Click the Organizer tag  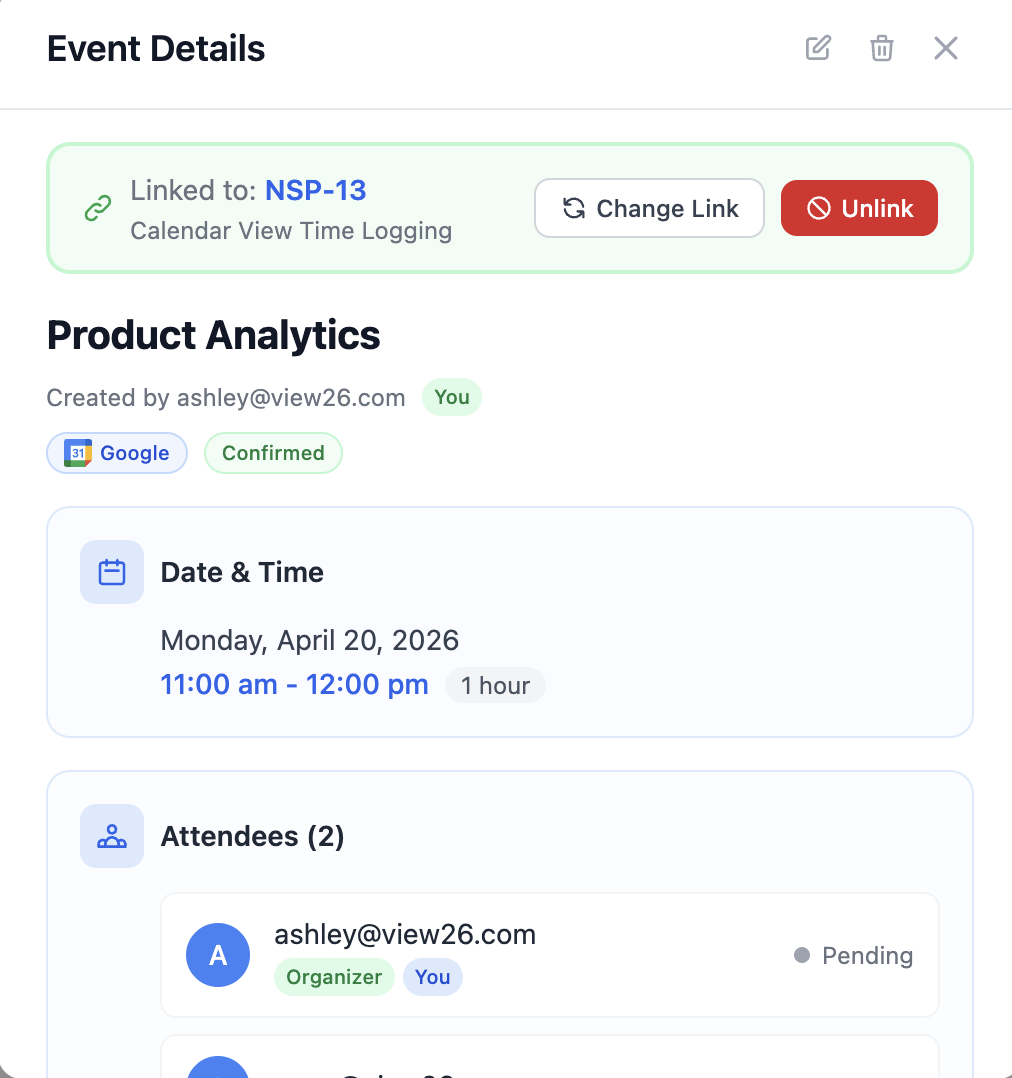[334, 977]
